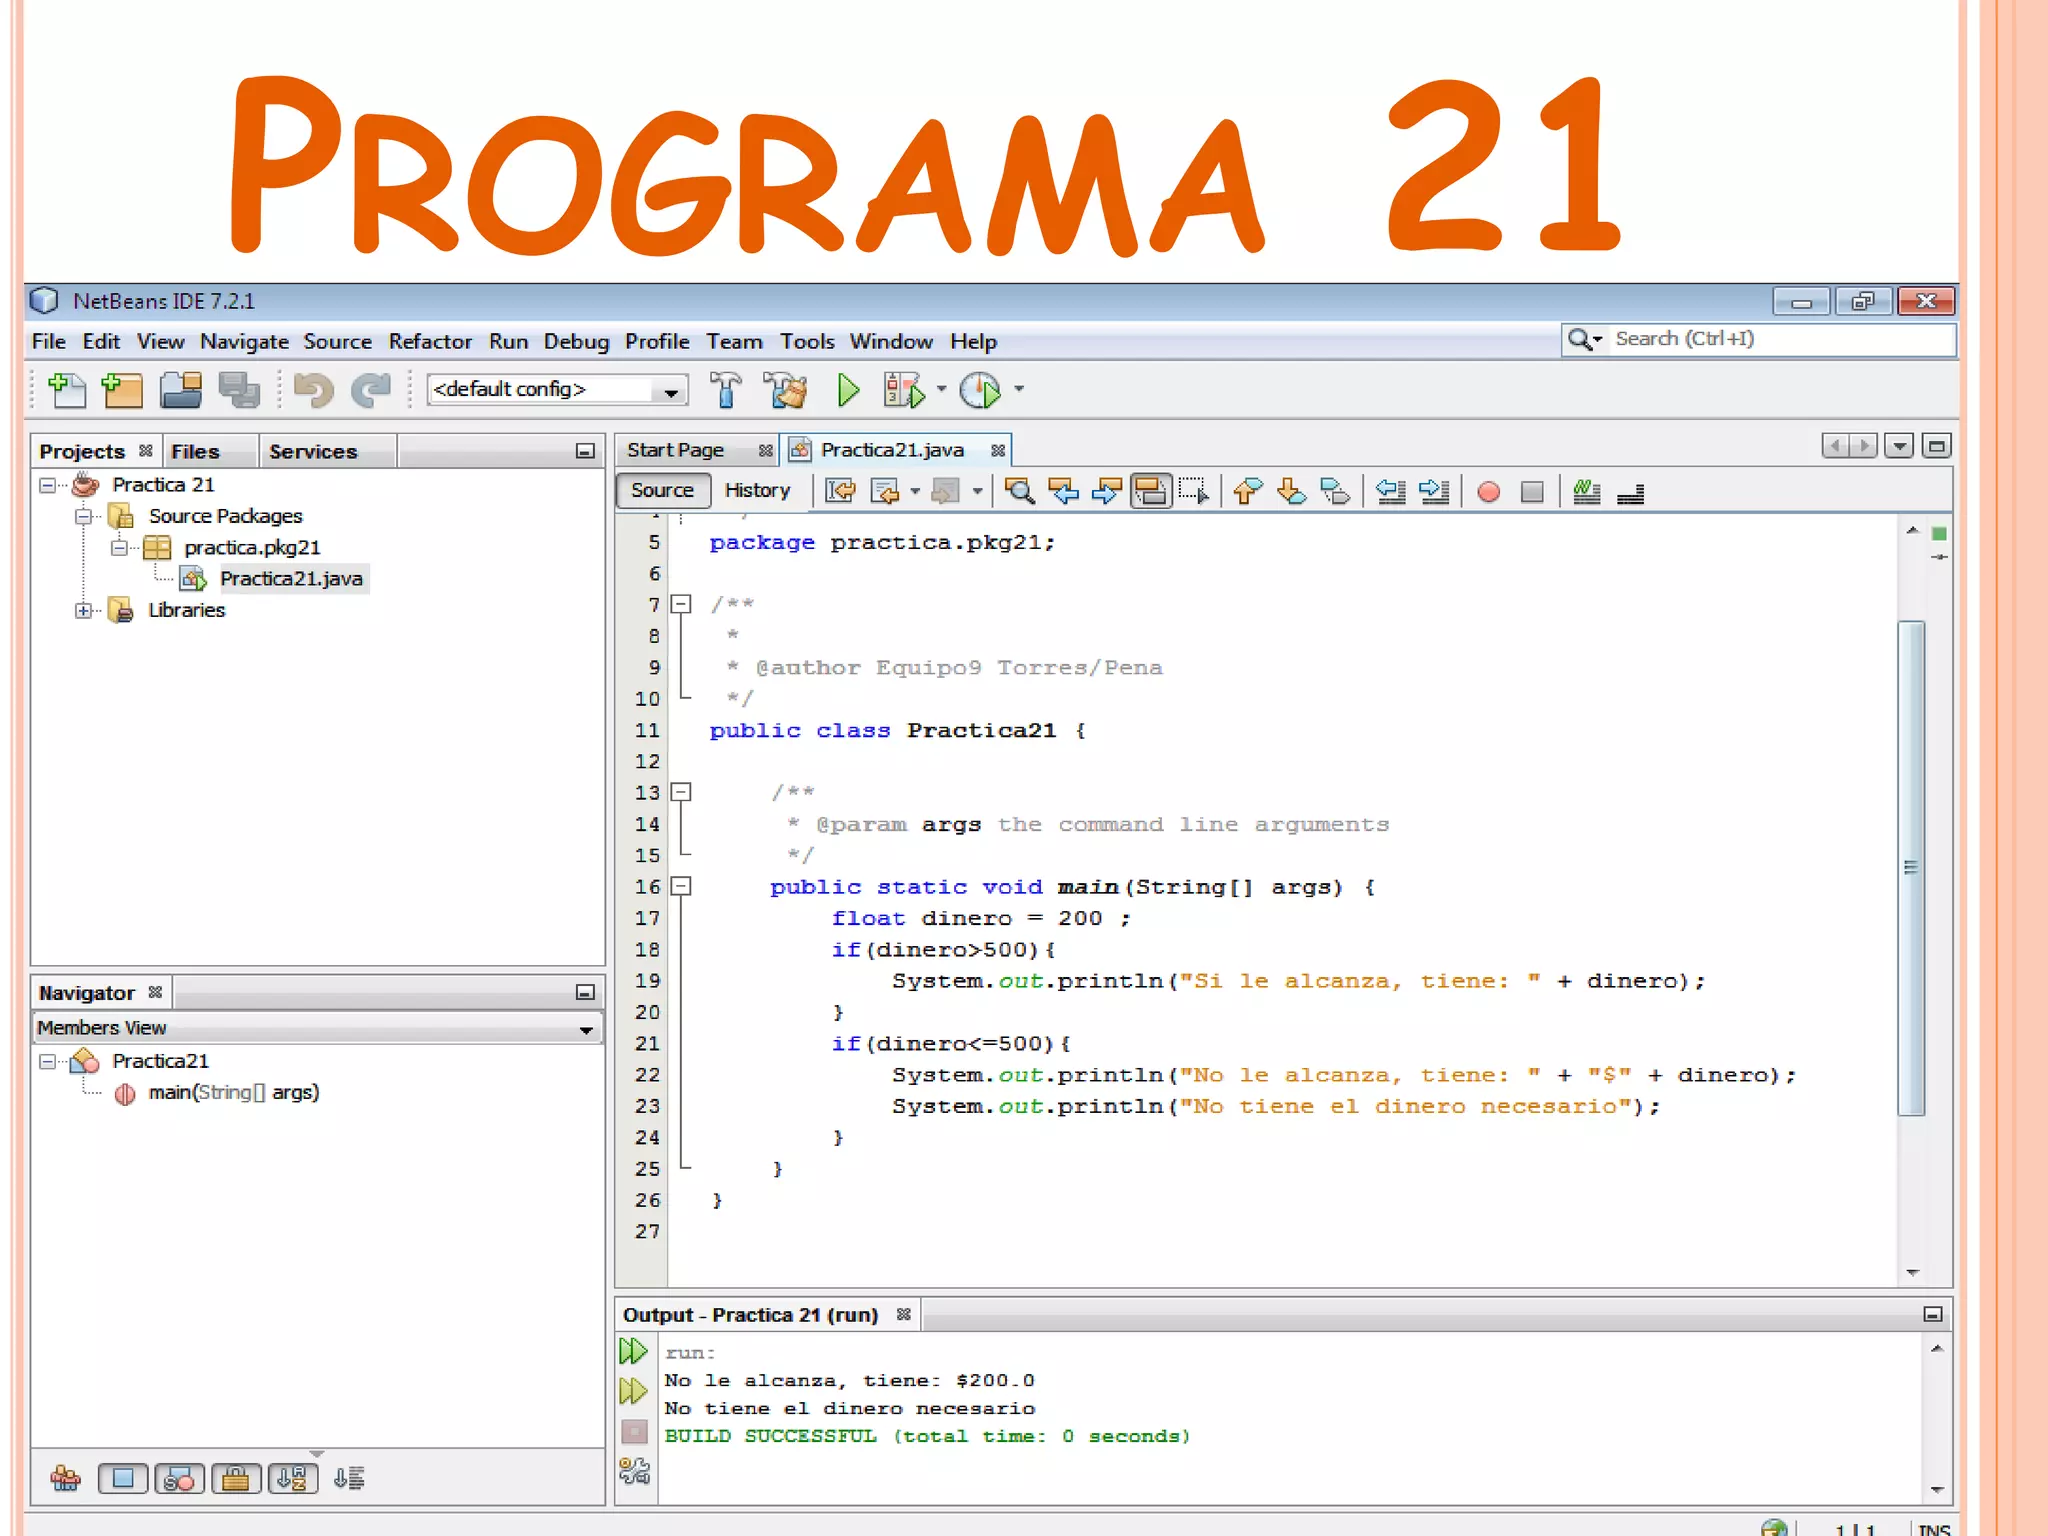The height and width of the screenshot is (1536, 2048).
Task: Click Re-run with different parameters icon
Action: pyautogui.click(x=634, y=1391)
